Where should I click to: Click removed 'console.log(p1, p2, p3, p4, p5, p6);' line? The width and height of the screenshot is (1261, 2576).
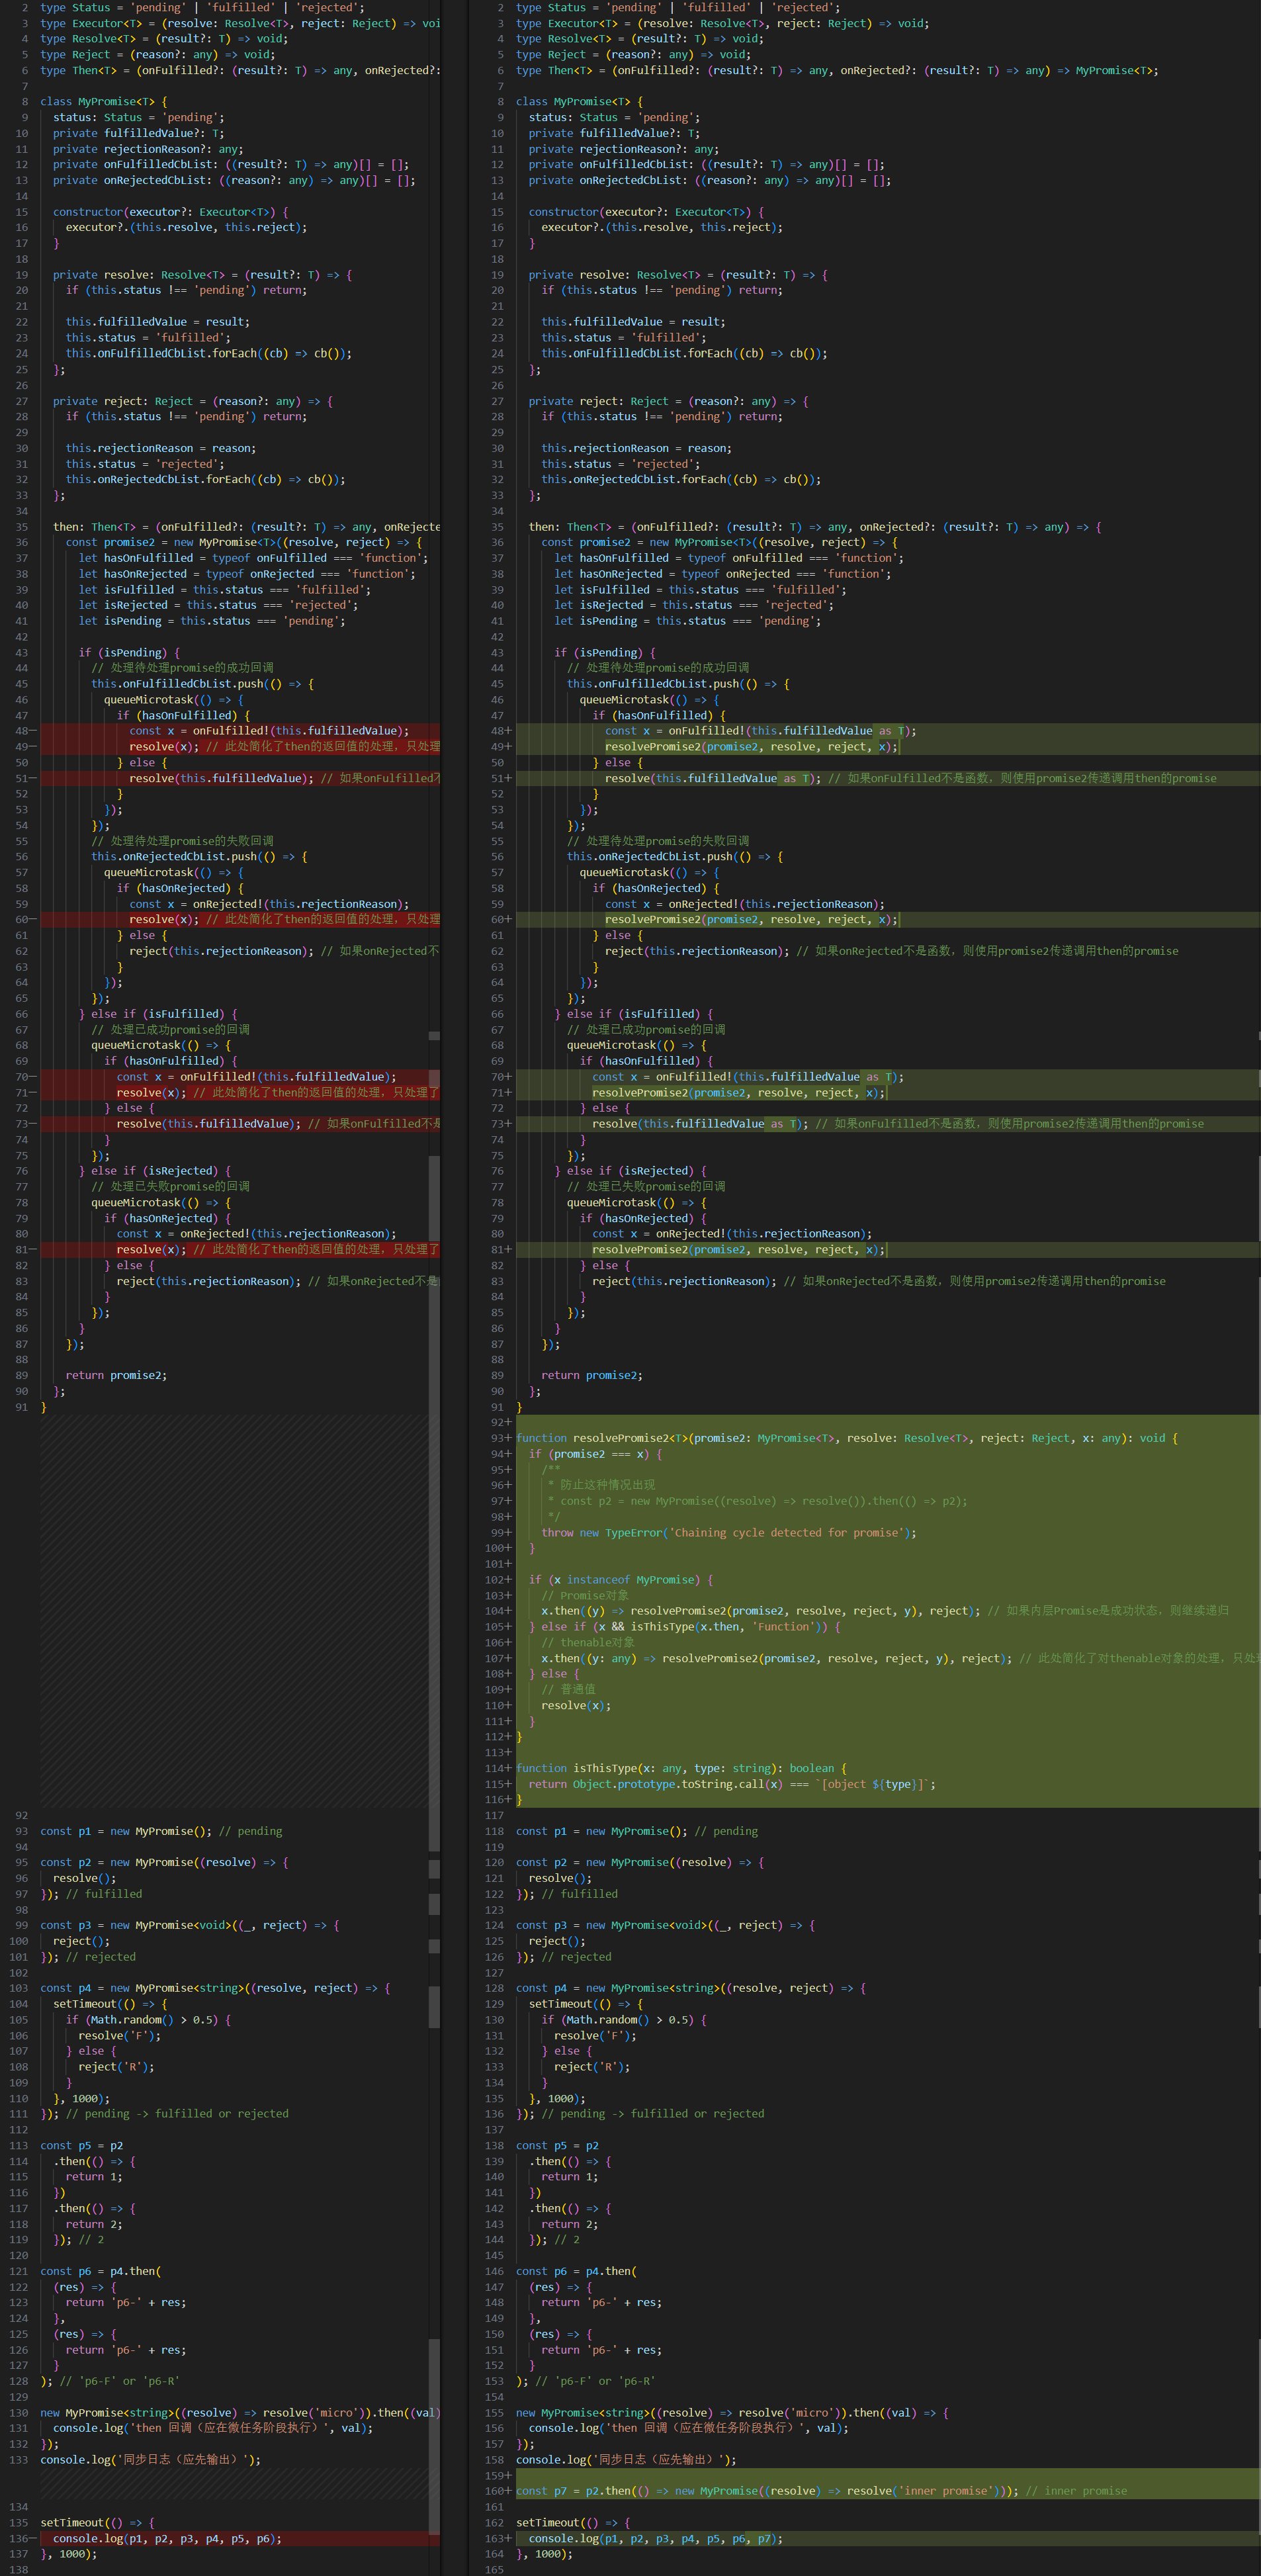(167, 2538)
